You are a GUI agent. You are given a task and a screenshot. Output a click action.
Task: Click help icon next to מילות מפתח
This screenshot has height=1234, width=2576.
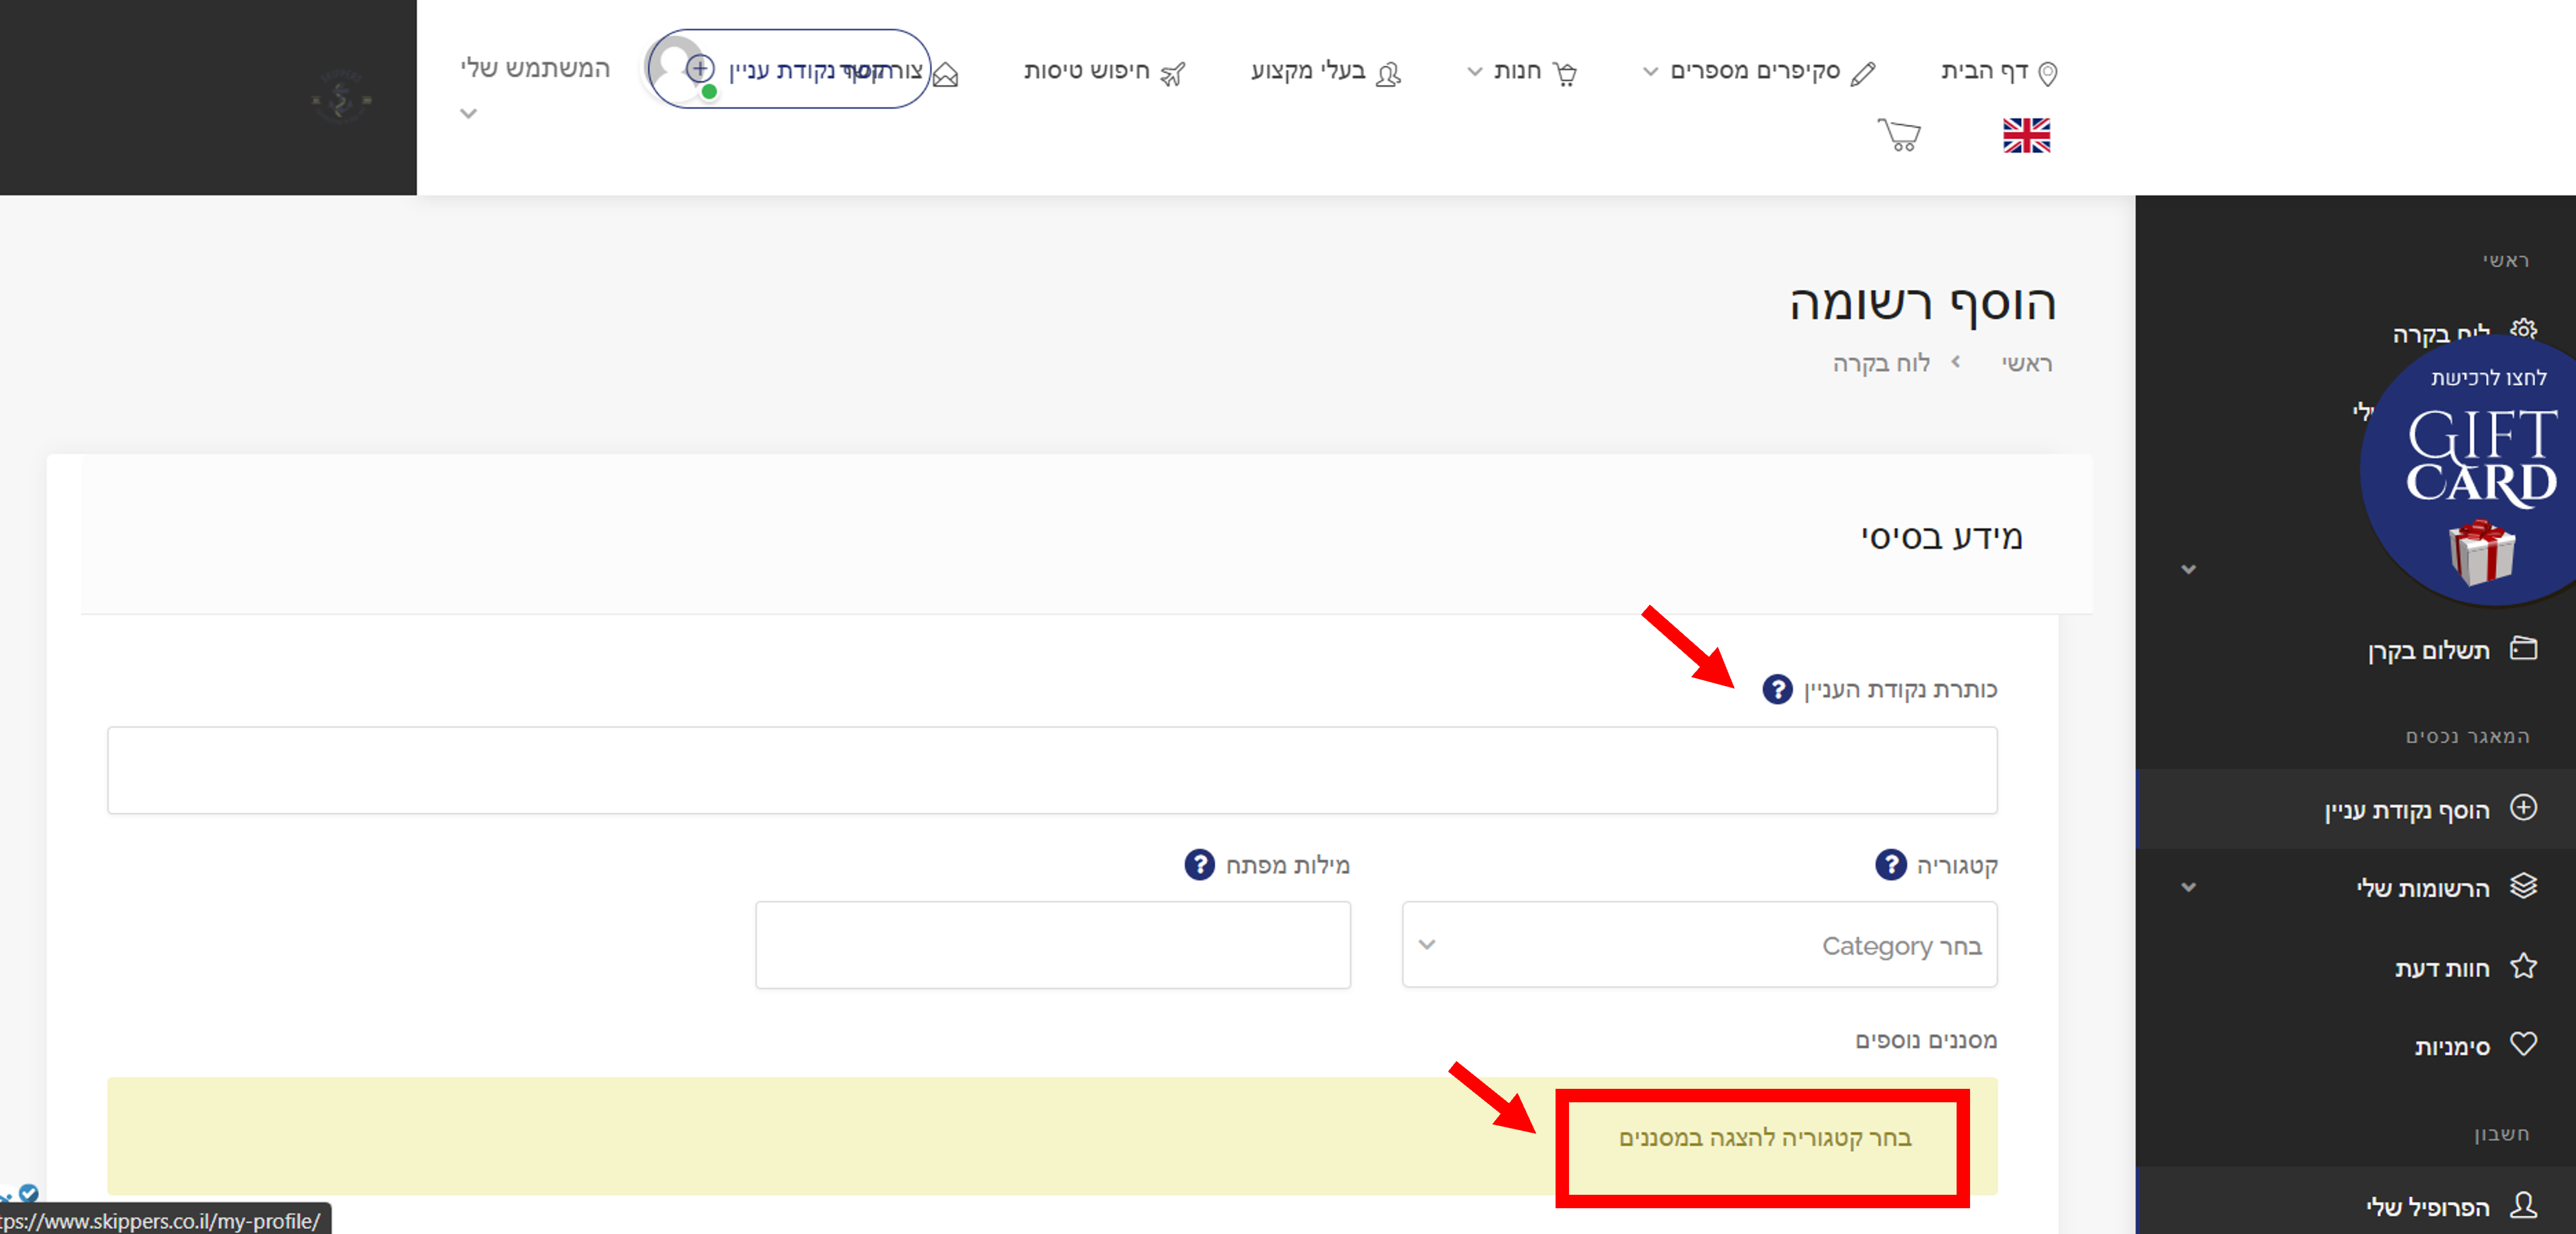tap(1199, 864)
